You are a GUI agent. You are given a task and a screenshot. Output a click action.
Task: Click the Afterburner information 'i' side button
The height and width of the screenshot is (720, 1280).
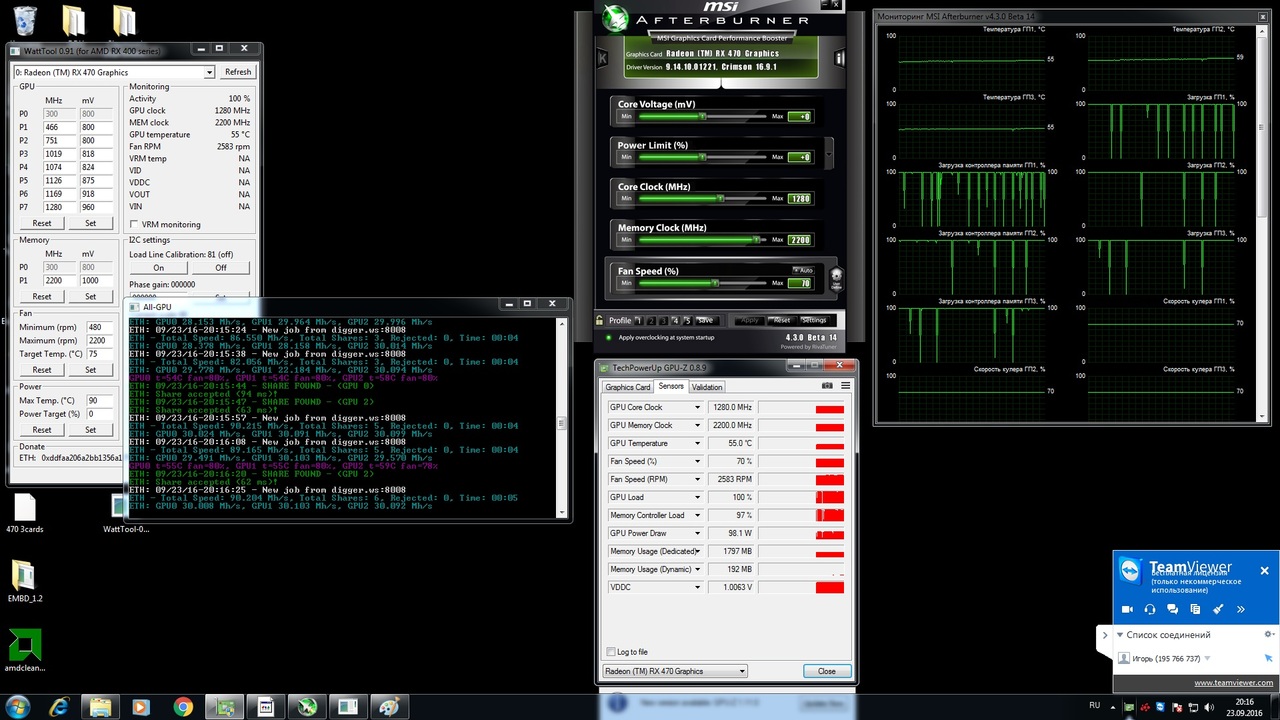click(839, 58)
